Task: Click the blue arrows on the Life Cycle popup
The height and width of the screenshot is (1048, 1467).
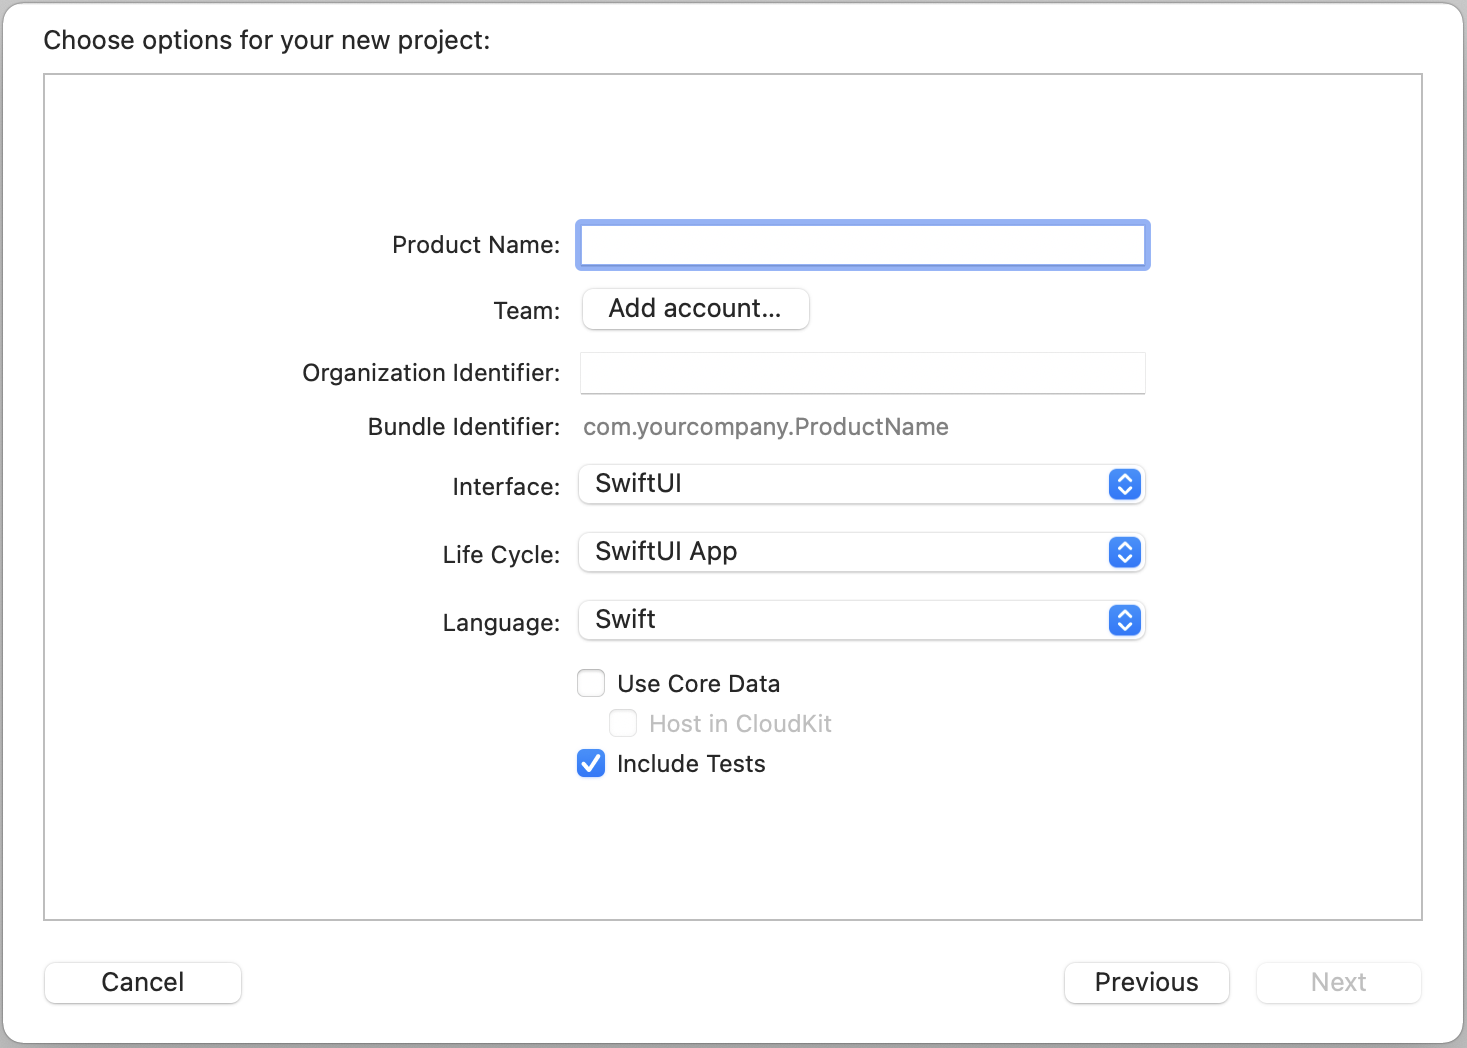Action: pyautogui.click(x=1125, y=553)
